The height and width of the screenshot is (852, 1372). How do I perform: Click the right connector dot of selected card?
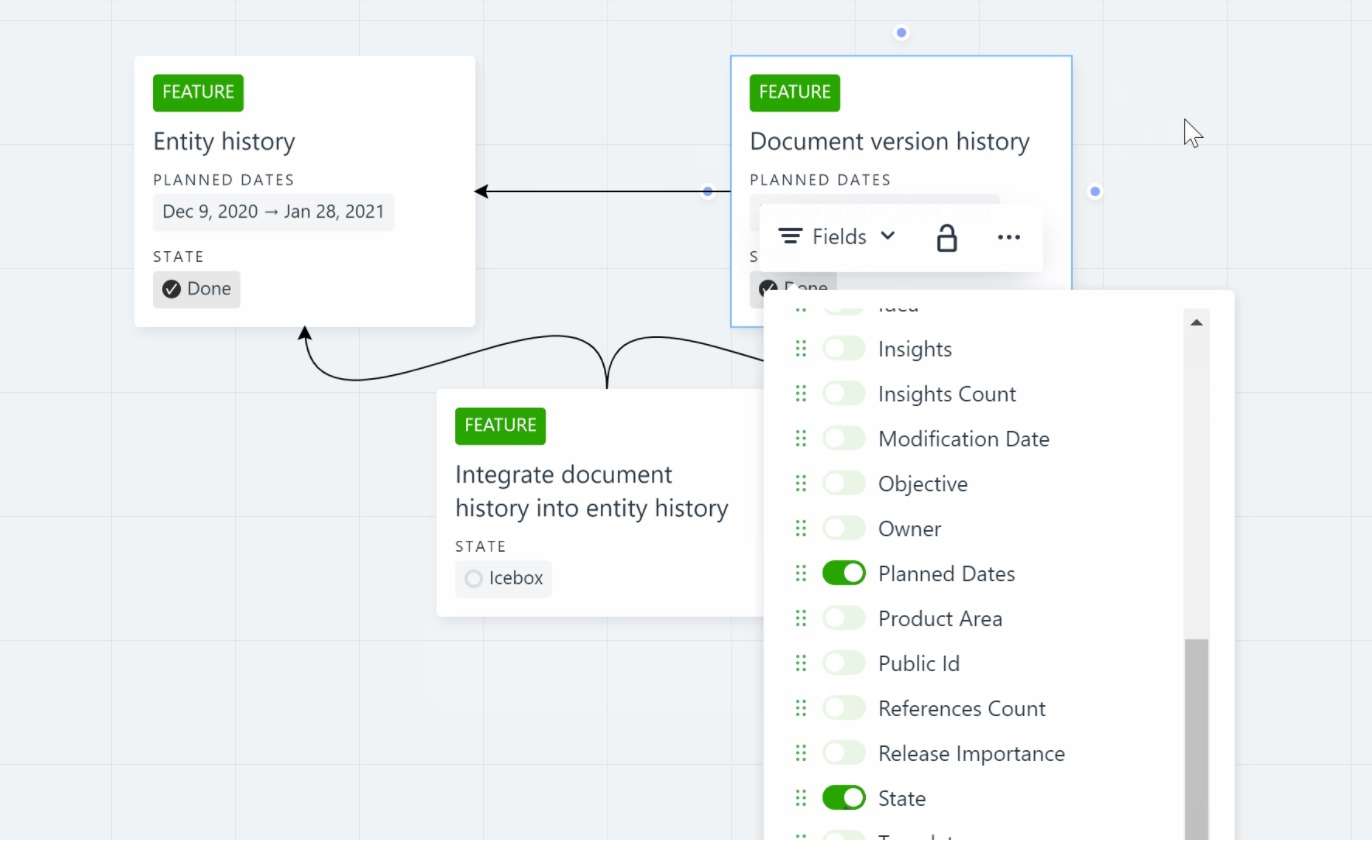click(1095, 191)
